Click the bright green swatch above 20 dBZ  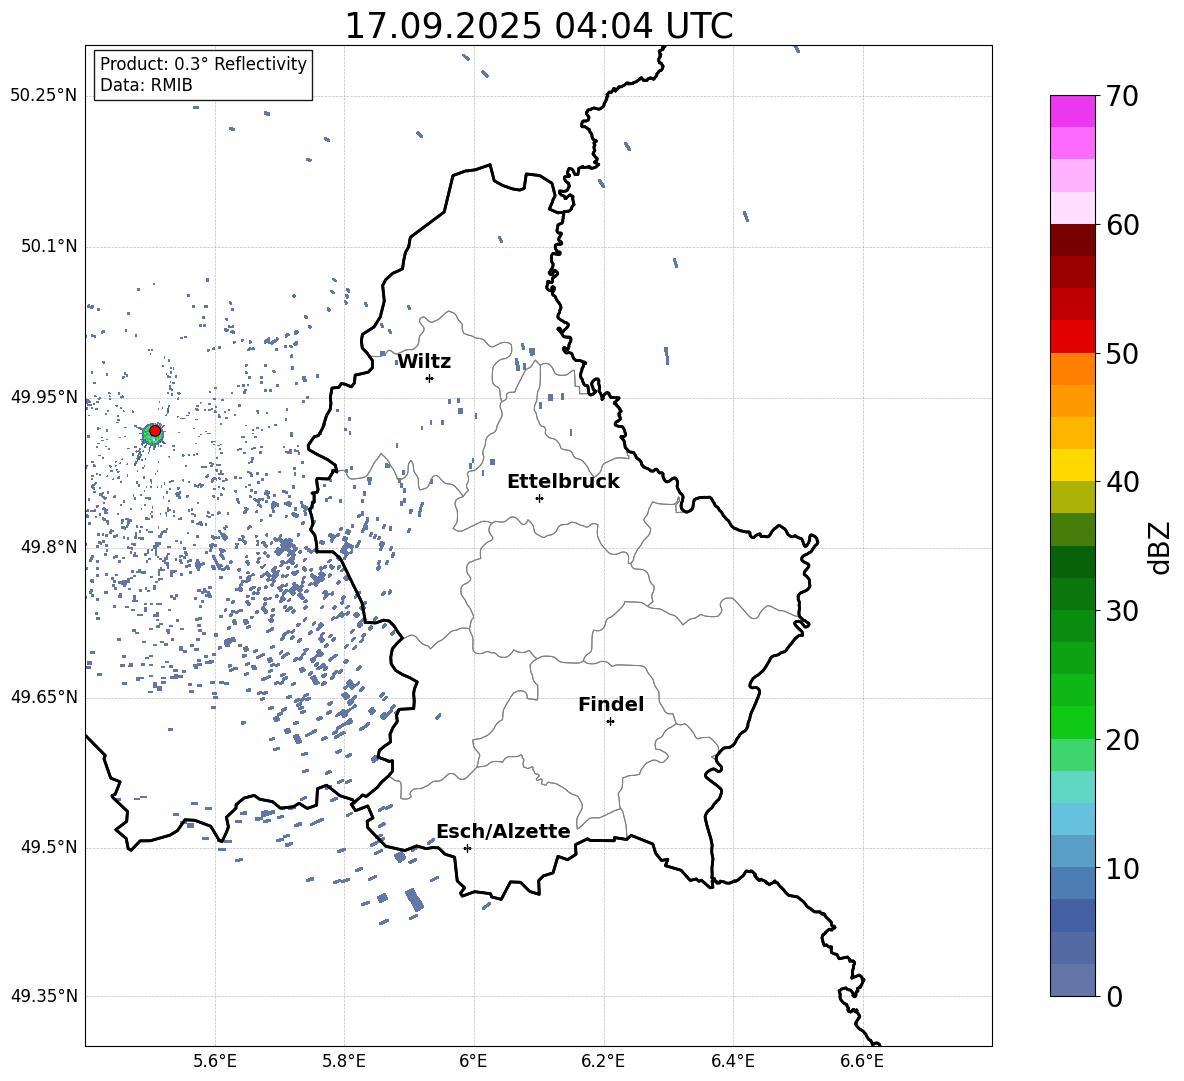(x=1072, y=722)
